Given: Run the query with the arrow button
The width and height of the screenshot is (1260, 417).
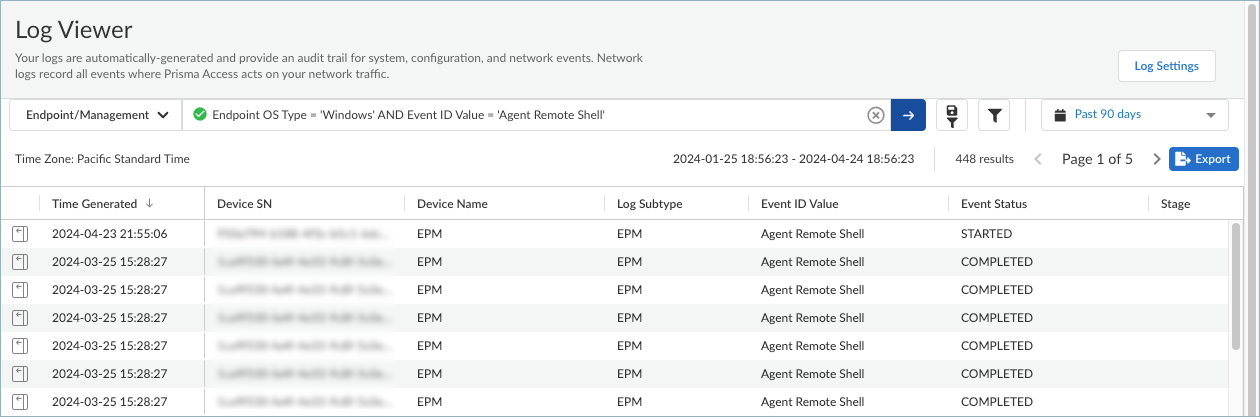Looking at the screenshot, I should tap(908, 115).
